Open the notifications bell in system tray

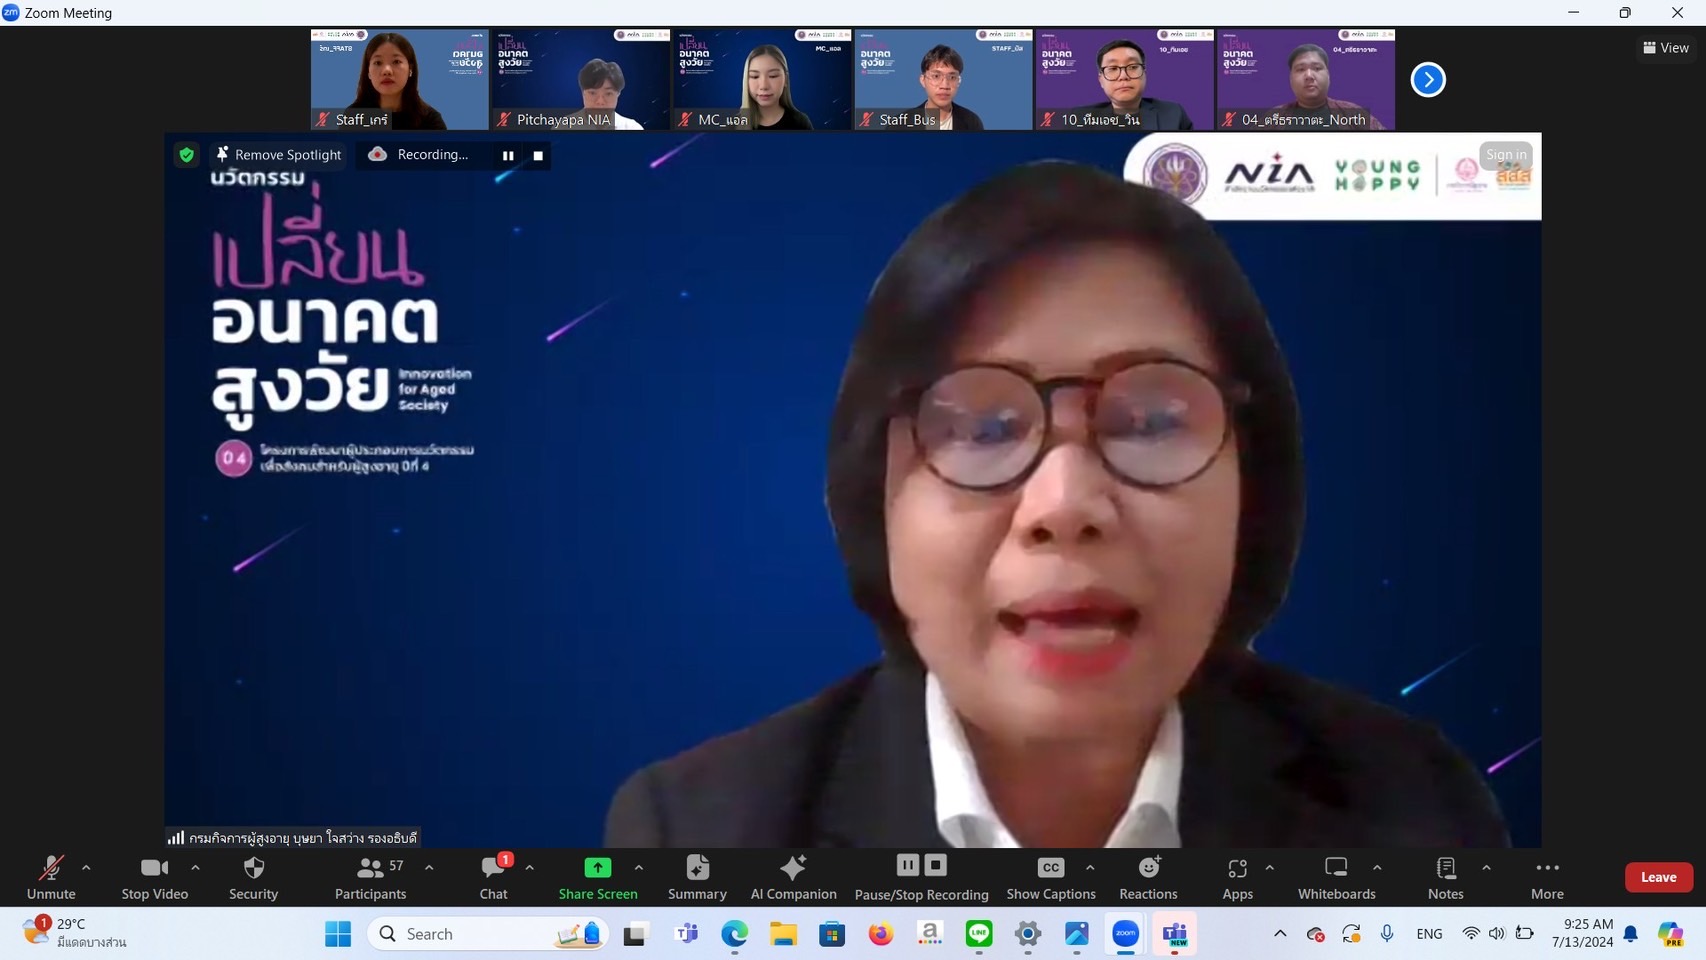coord(1631,934)
